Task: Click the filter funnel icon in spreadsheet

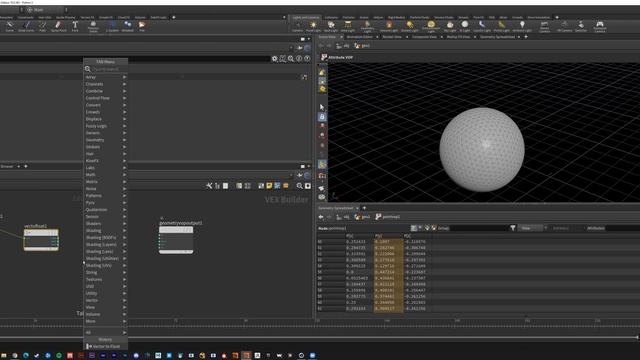Action: point(513,228)
